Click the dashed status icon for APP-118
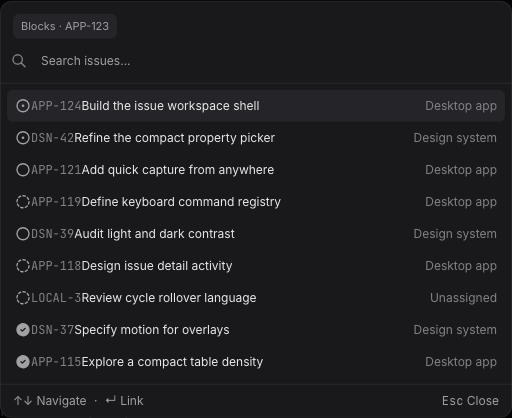Viewport: 512px width, 418px height. (x=23, y=266)
